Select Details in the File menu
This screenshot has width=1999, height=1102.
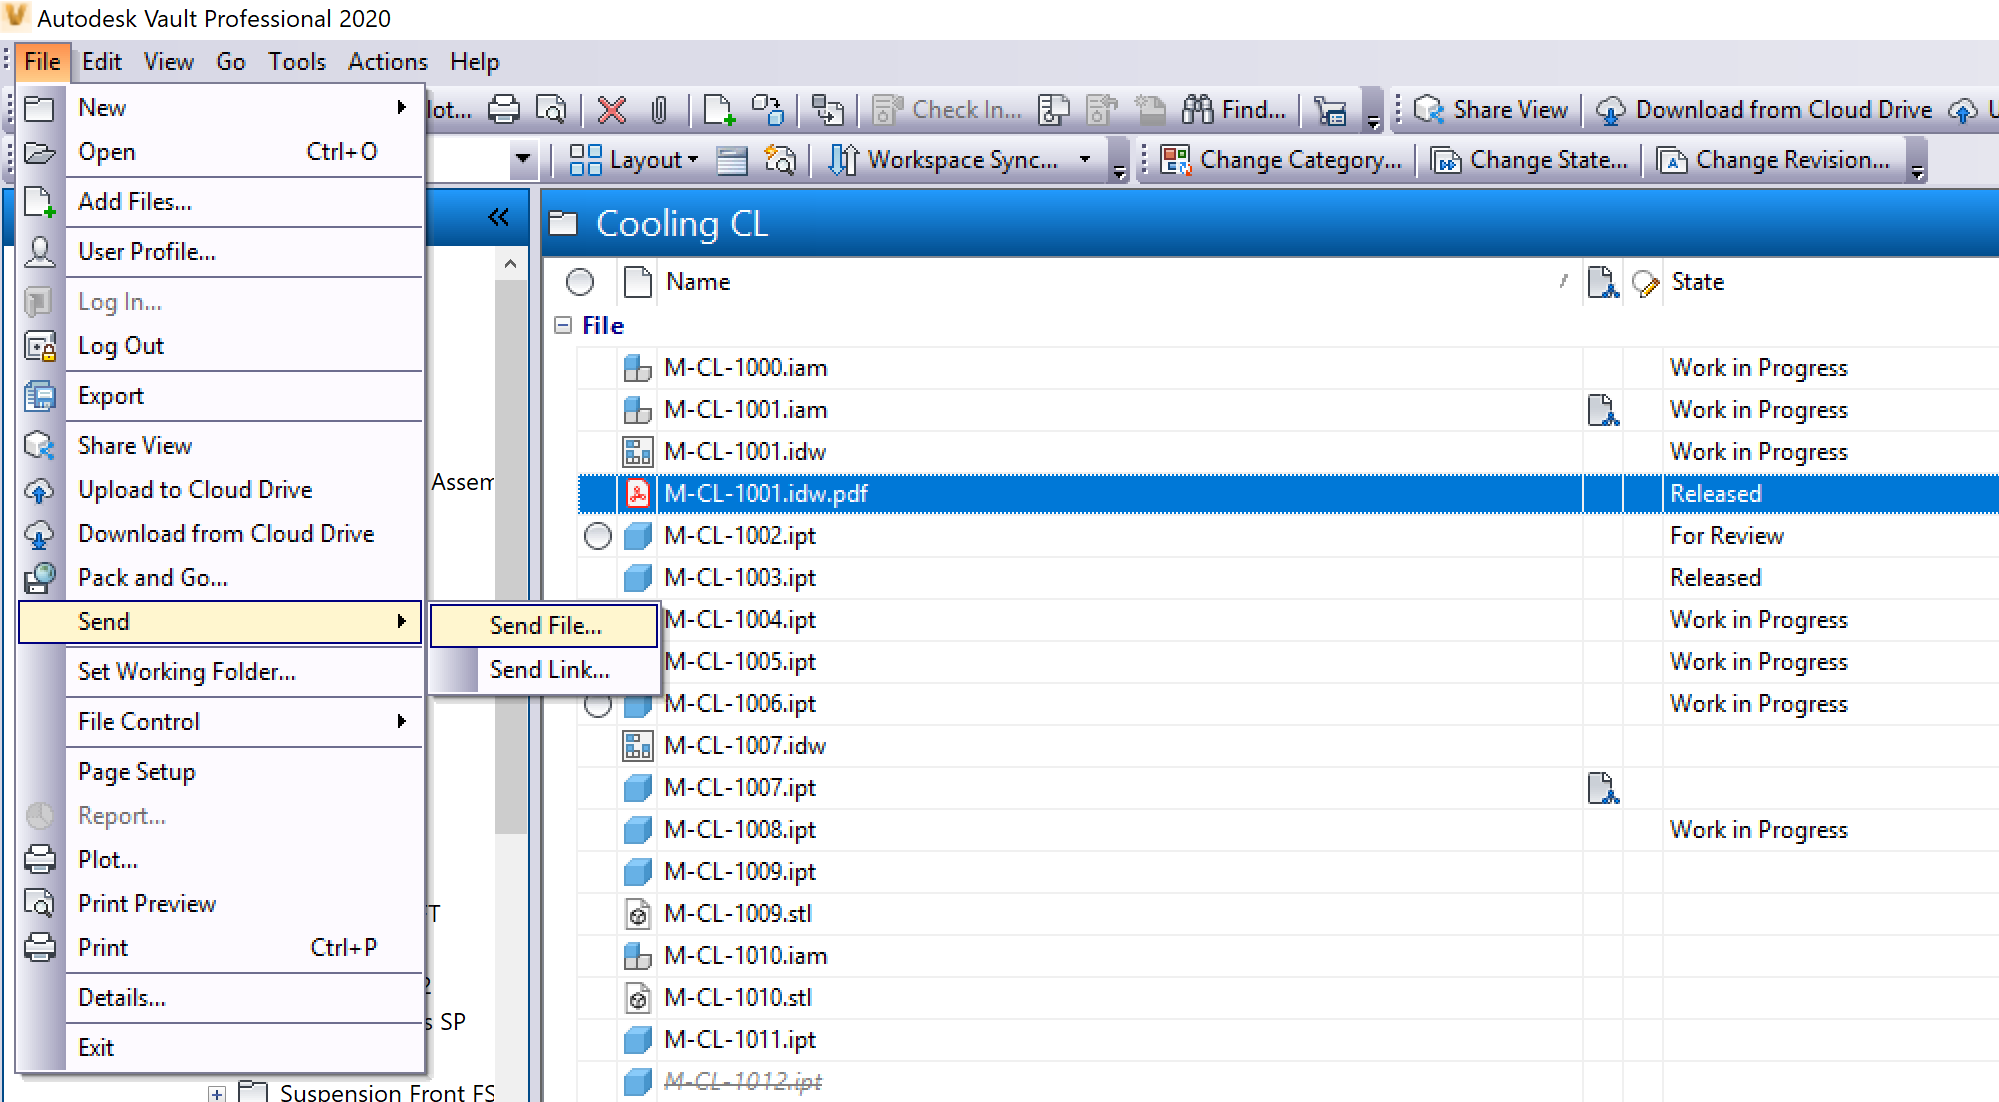point(244,998)
